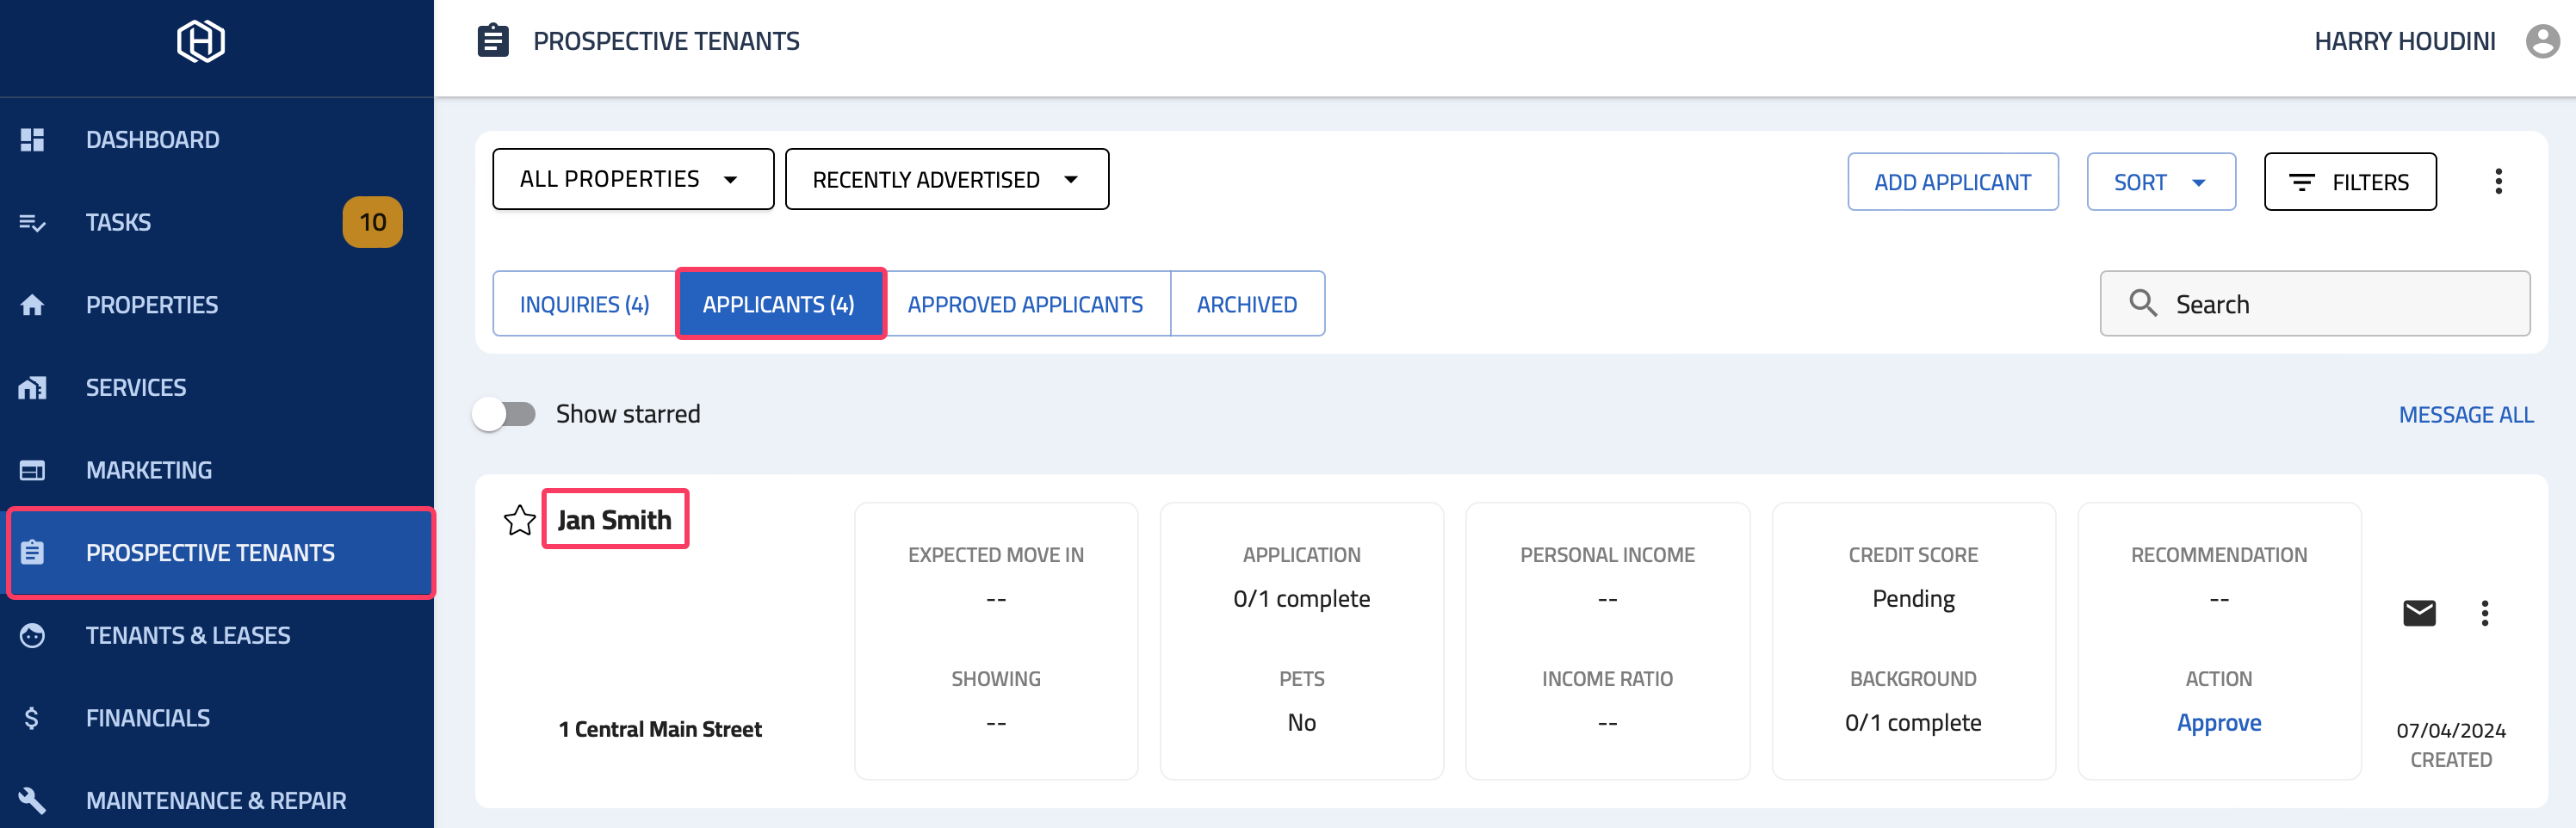The image size is (2576, 828).
Task: Open the user account avatar icon
Action: pos(2543,41)
